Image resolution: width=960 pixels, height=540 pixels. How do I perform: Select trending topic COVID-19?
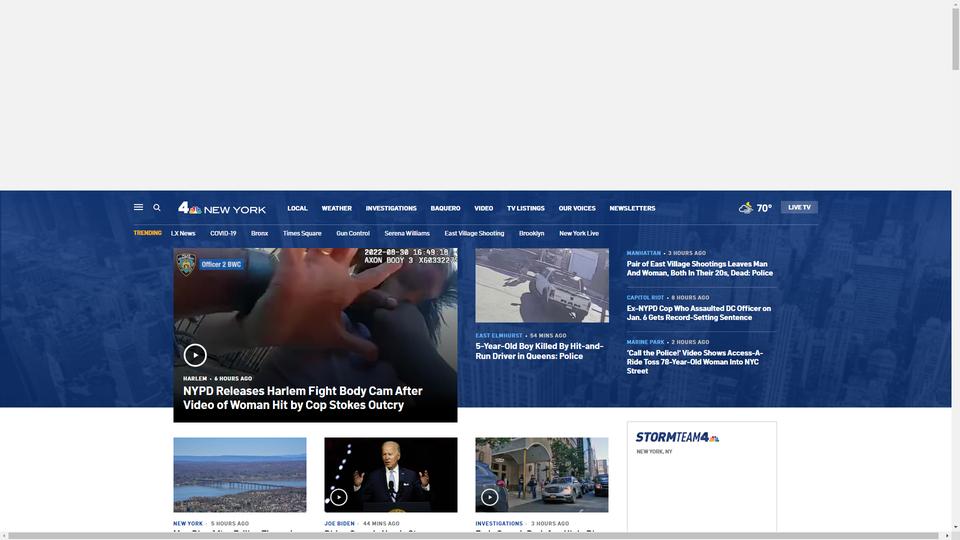(x=223, y=233)
